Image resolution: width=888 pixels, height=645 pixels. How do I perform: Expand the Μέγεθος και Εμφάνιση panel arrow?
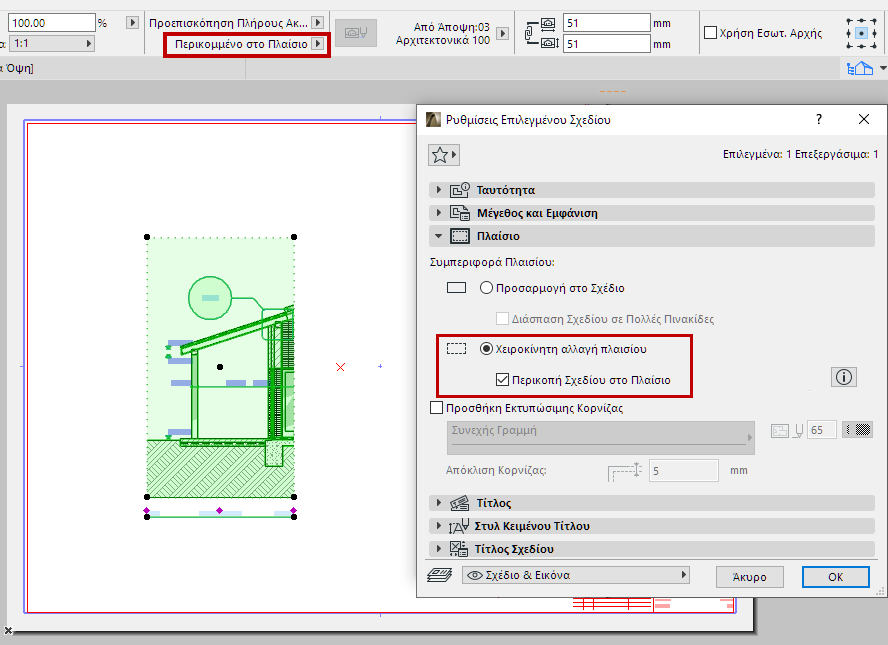[x=439, y=213]
